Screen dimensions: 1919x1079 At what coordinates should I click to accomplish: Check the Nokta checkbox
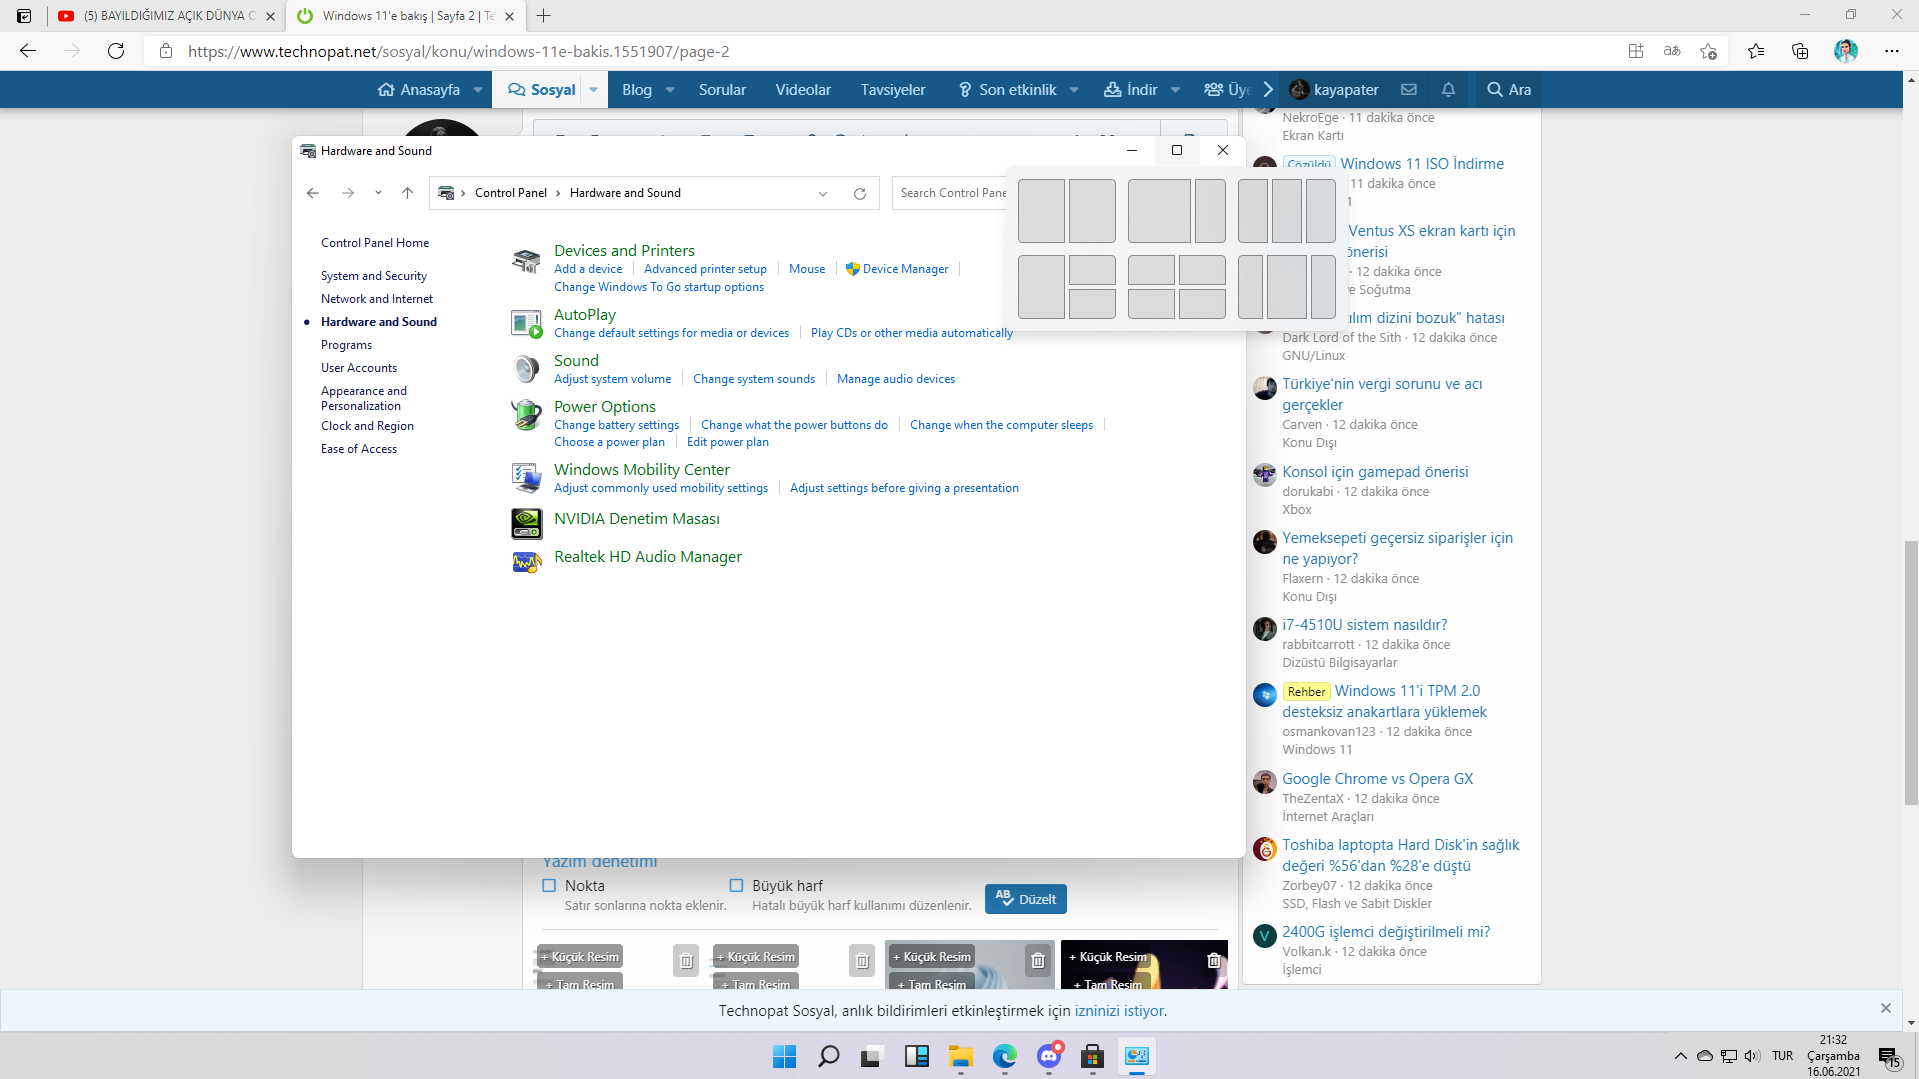click(549, 885)
